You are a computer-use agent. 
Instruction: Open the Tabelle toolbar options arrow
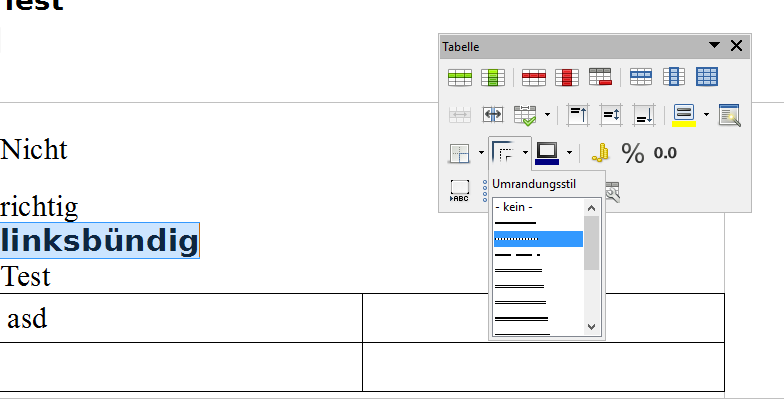[x=714, y=46]
